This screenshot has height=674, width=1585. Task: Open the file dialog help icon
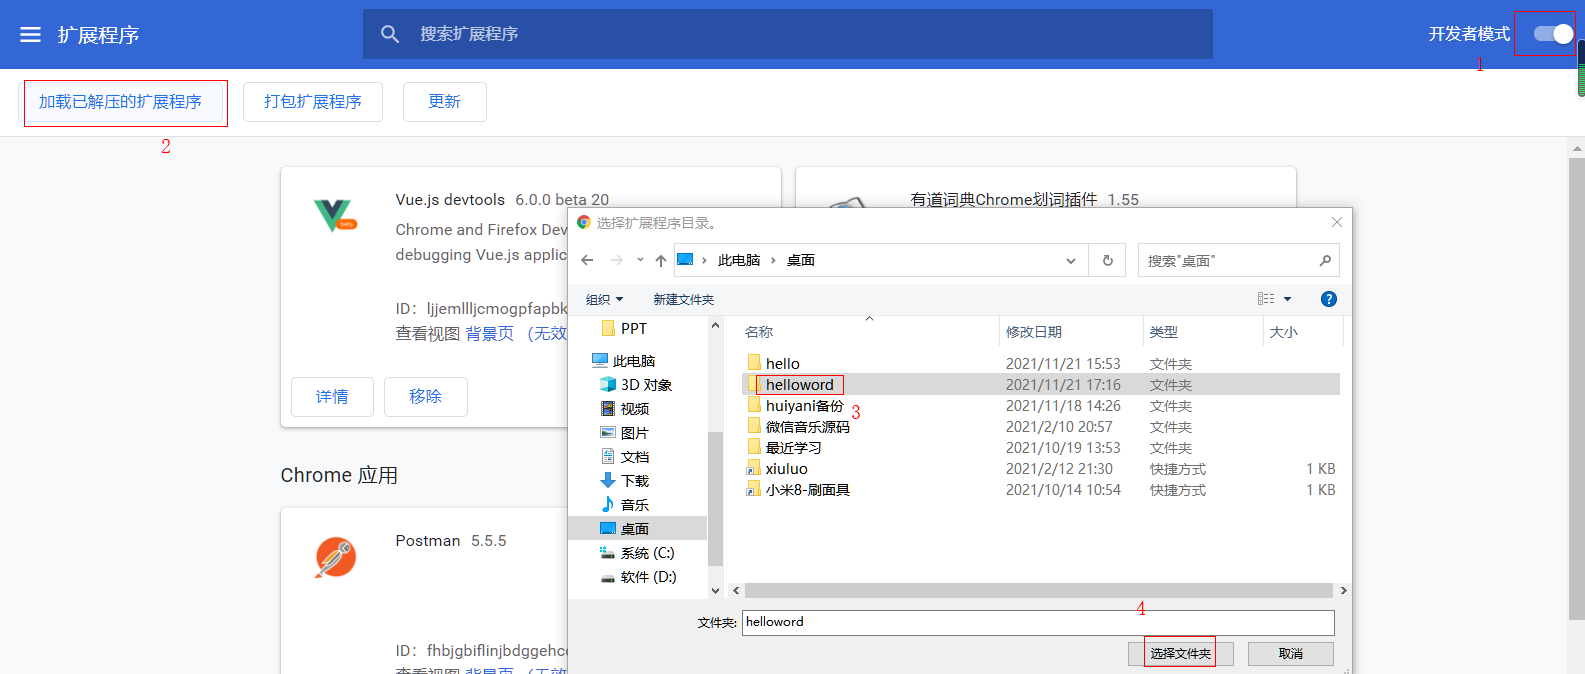tap(1328, 299)
